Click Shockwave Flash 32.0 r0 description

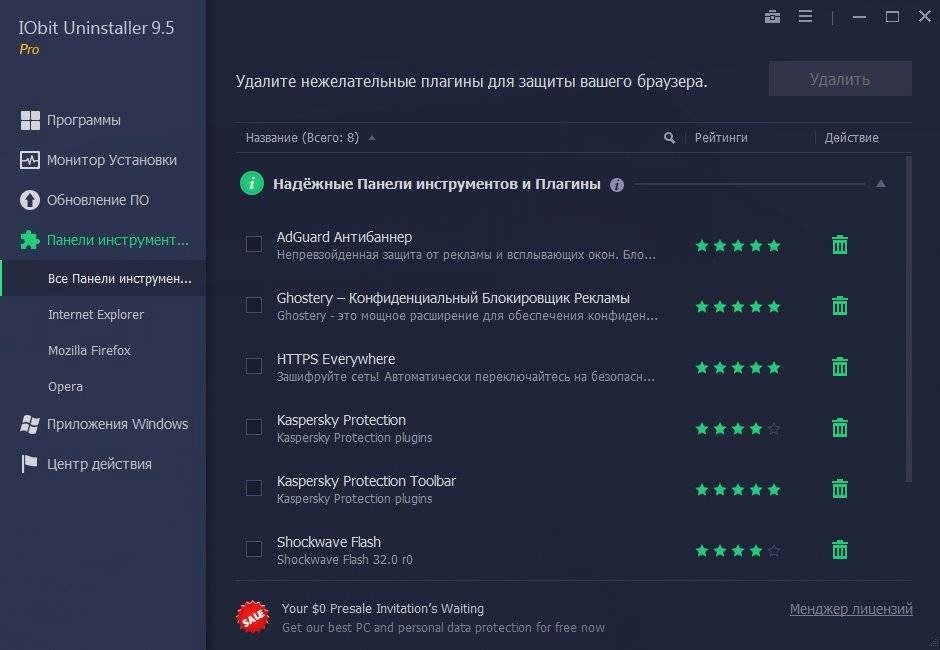tap(345, 559)
